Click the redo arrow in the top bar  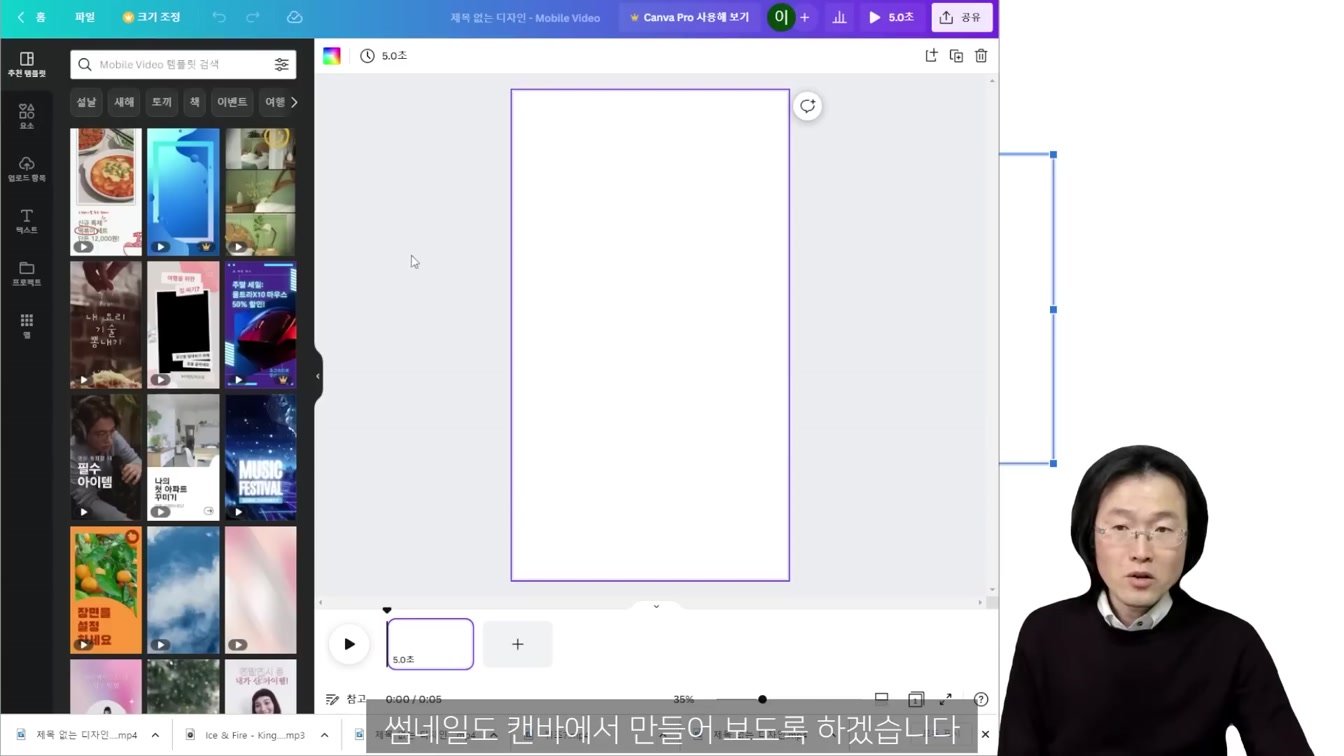point(253,17)
